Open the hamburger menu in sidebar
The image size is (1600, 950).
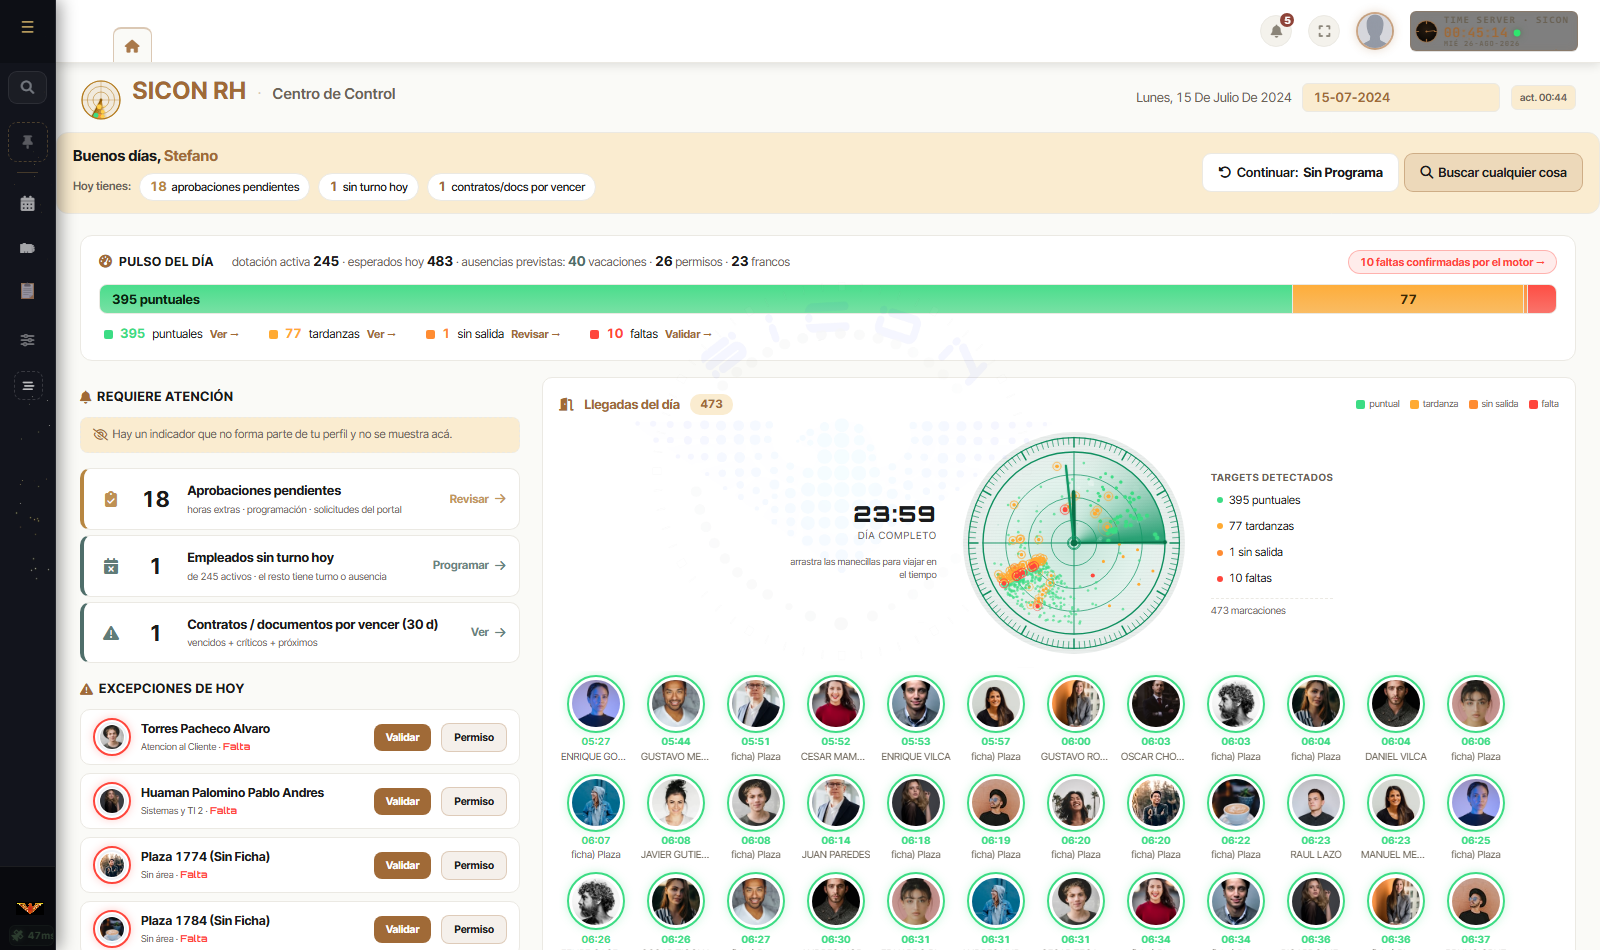pyautogui.click(x=28, y=27)
